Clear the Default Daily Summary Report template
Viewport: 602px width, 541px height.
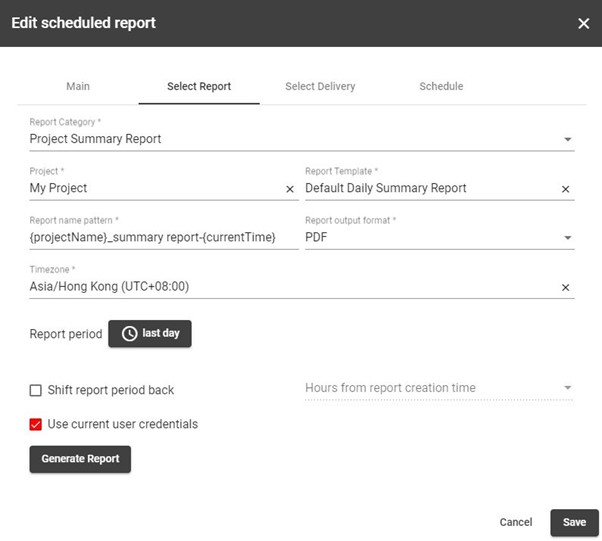tap(565, 189)
